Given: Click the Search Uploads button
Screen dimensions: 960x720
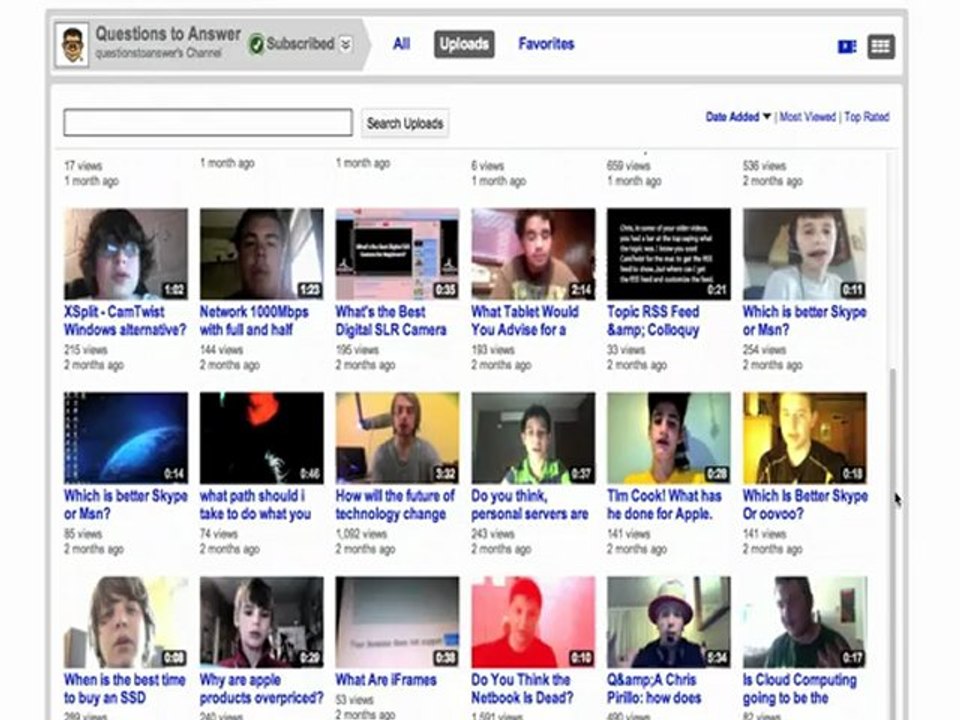Looking at the screenshot, I should tap(405, 123).
